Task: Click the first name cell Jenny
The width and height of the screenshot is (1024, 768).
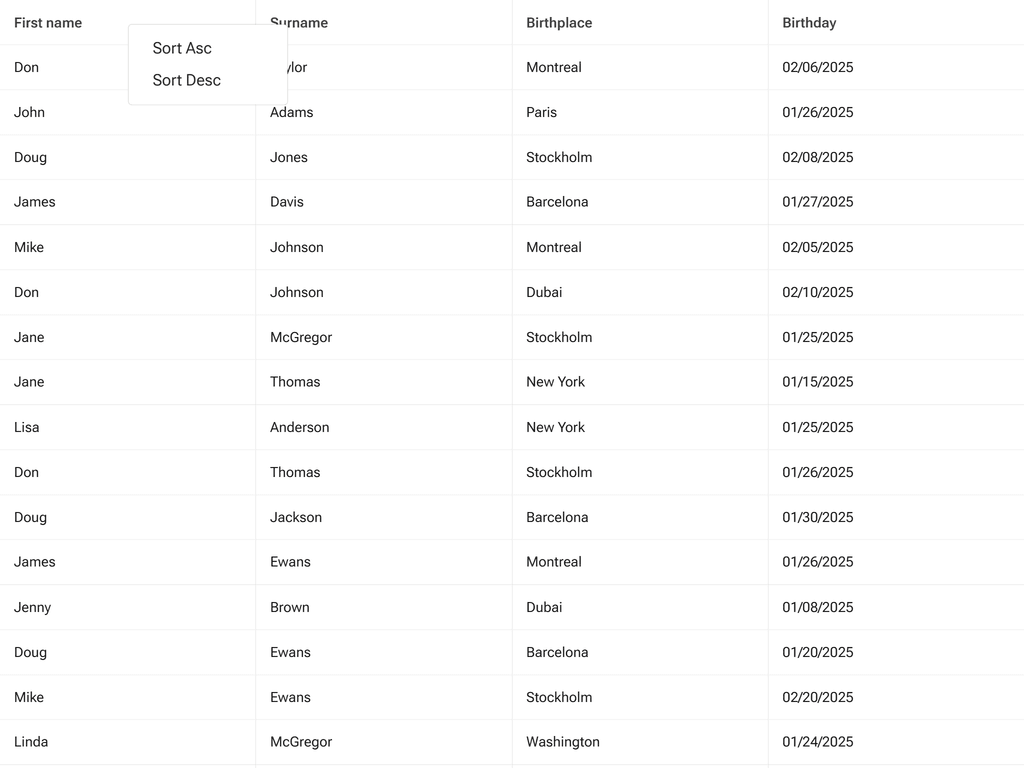Action: pos(33,607)
